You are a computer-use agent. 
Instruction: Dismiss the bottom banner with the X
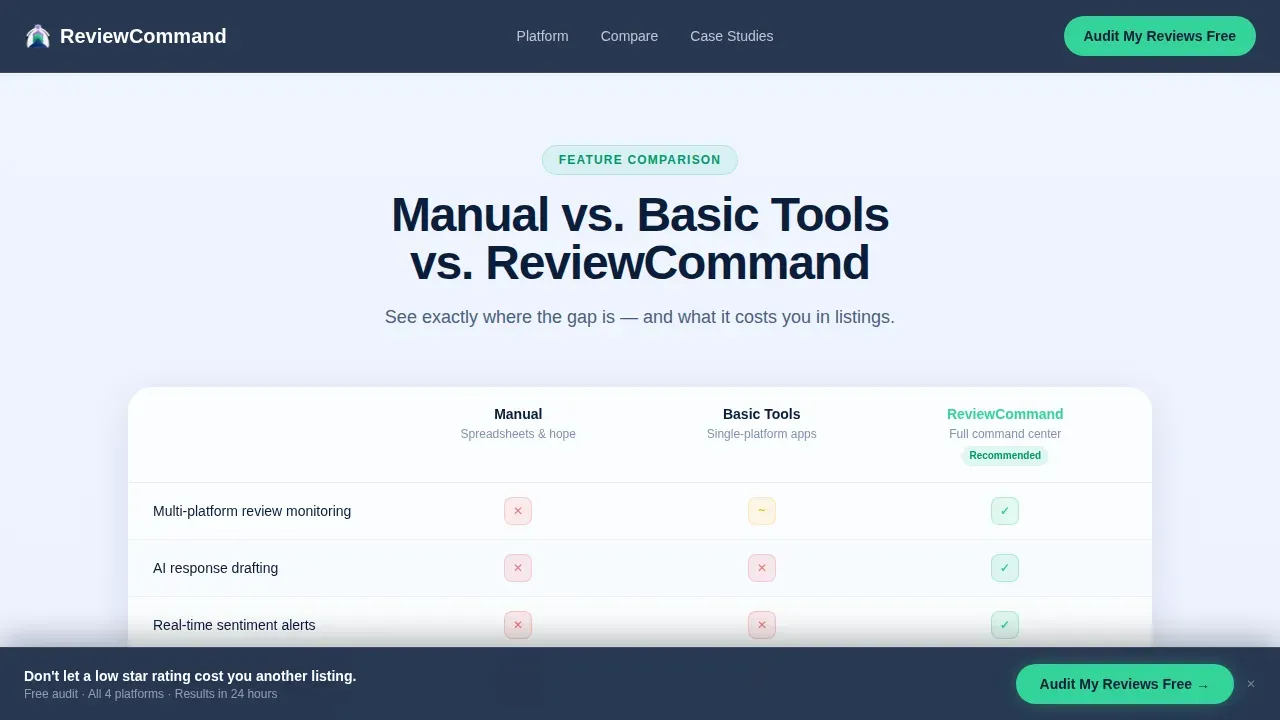[x=1251, y=684]
